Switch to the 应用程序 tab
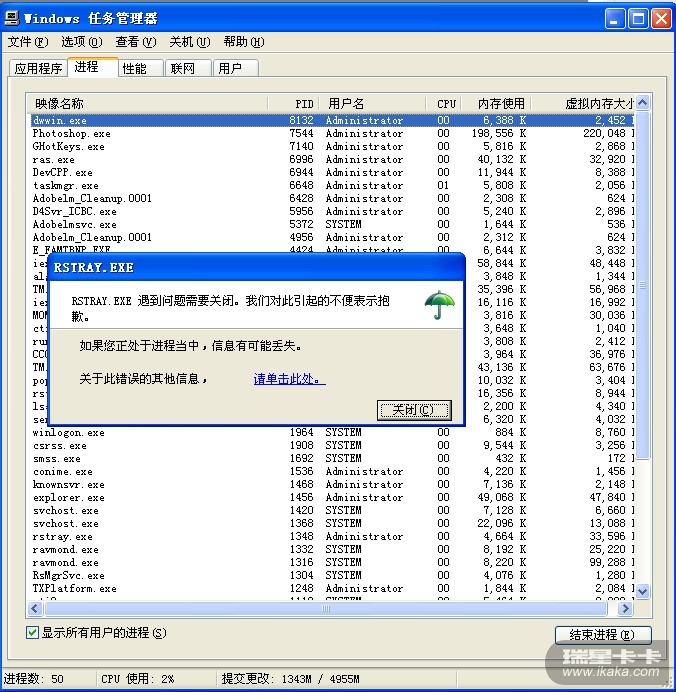The image size is (676, 692). point(38,68)
